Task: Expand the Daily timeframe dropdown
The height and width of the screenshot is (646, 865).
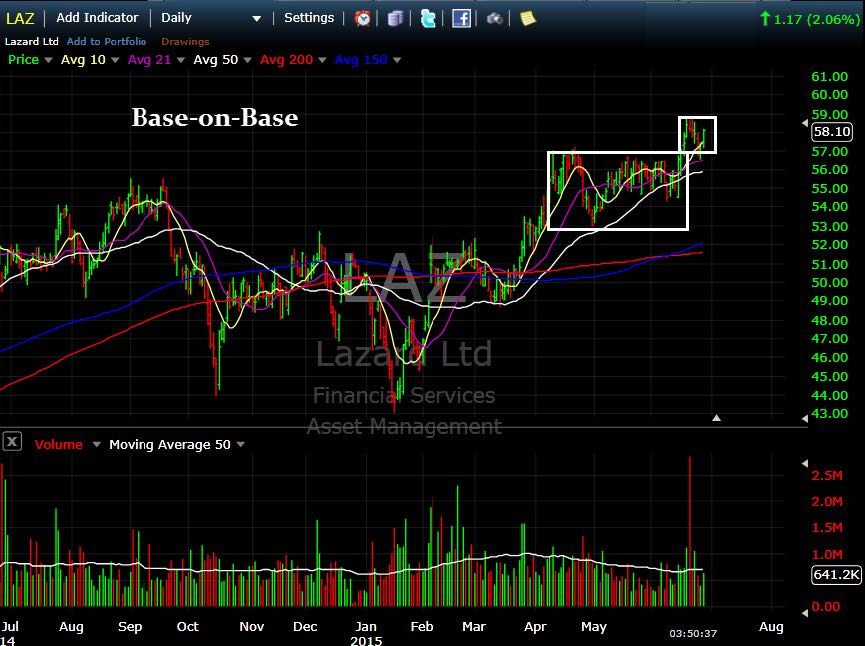Action: coord(257,19)
